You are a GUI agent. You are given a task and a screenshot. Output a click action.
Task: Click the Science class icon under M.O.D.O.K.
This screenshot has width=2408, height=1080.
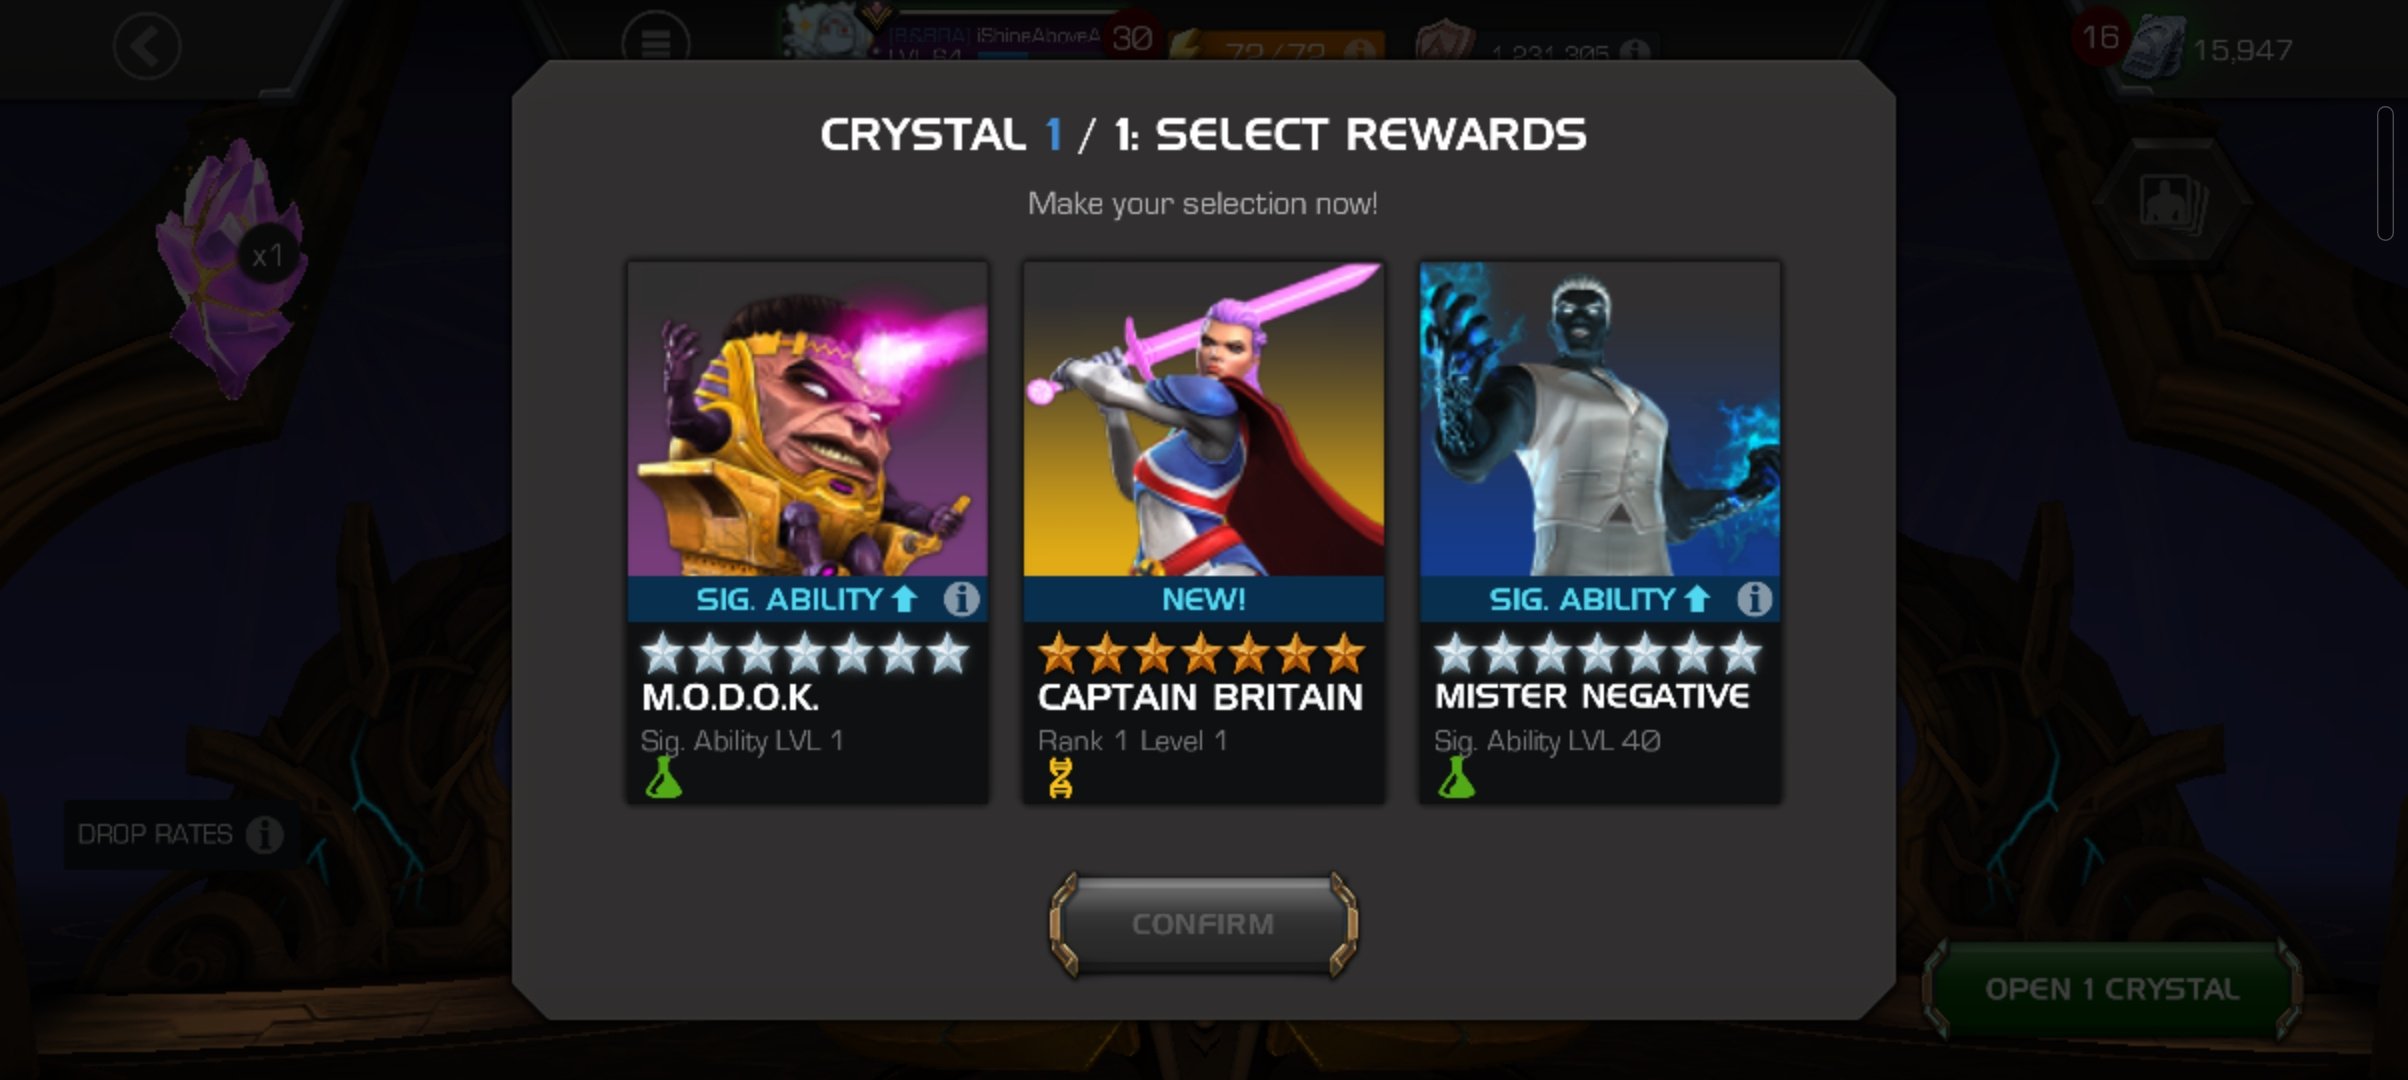click(x=663, y=778)
